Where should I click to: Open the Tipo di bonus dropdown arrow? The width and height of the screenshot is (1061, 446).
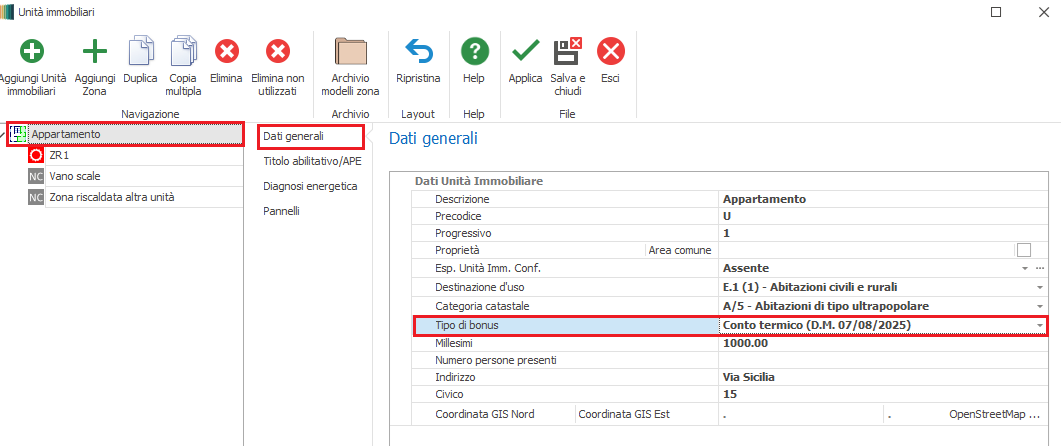pos(1039,326)
